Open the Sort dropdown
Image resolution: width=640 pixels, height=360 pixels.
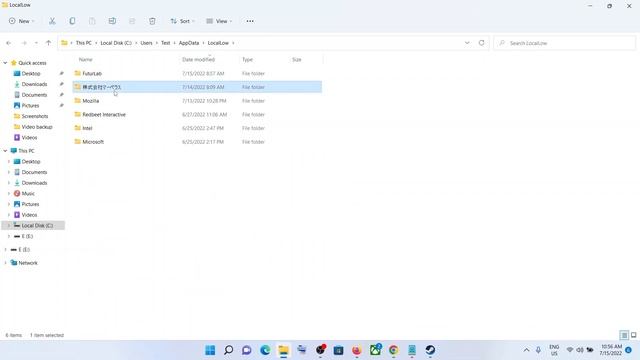tap(182, 21)
